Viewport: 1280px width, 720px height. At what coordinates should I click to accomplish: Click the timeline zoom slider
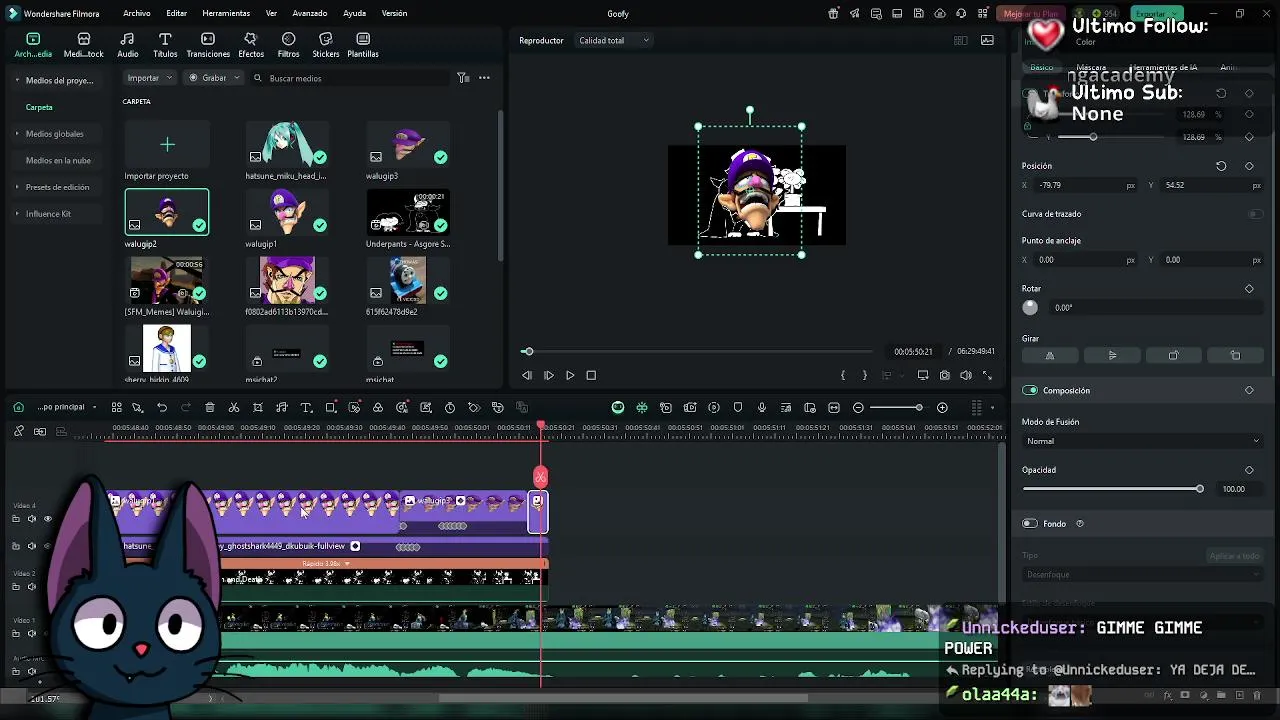pyautogui.click(x=897, y=408)
